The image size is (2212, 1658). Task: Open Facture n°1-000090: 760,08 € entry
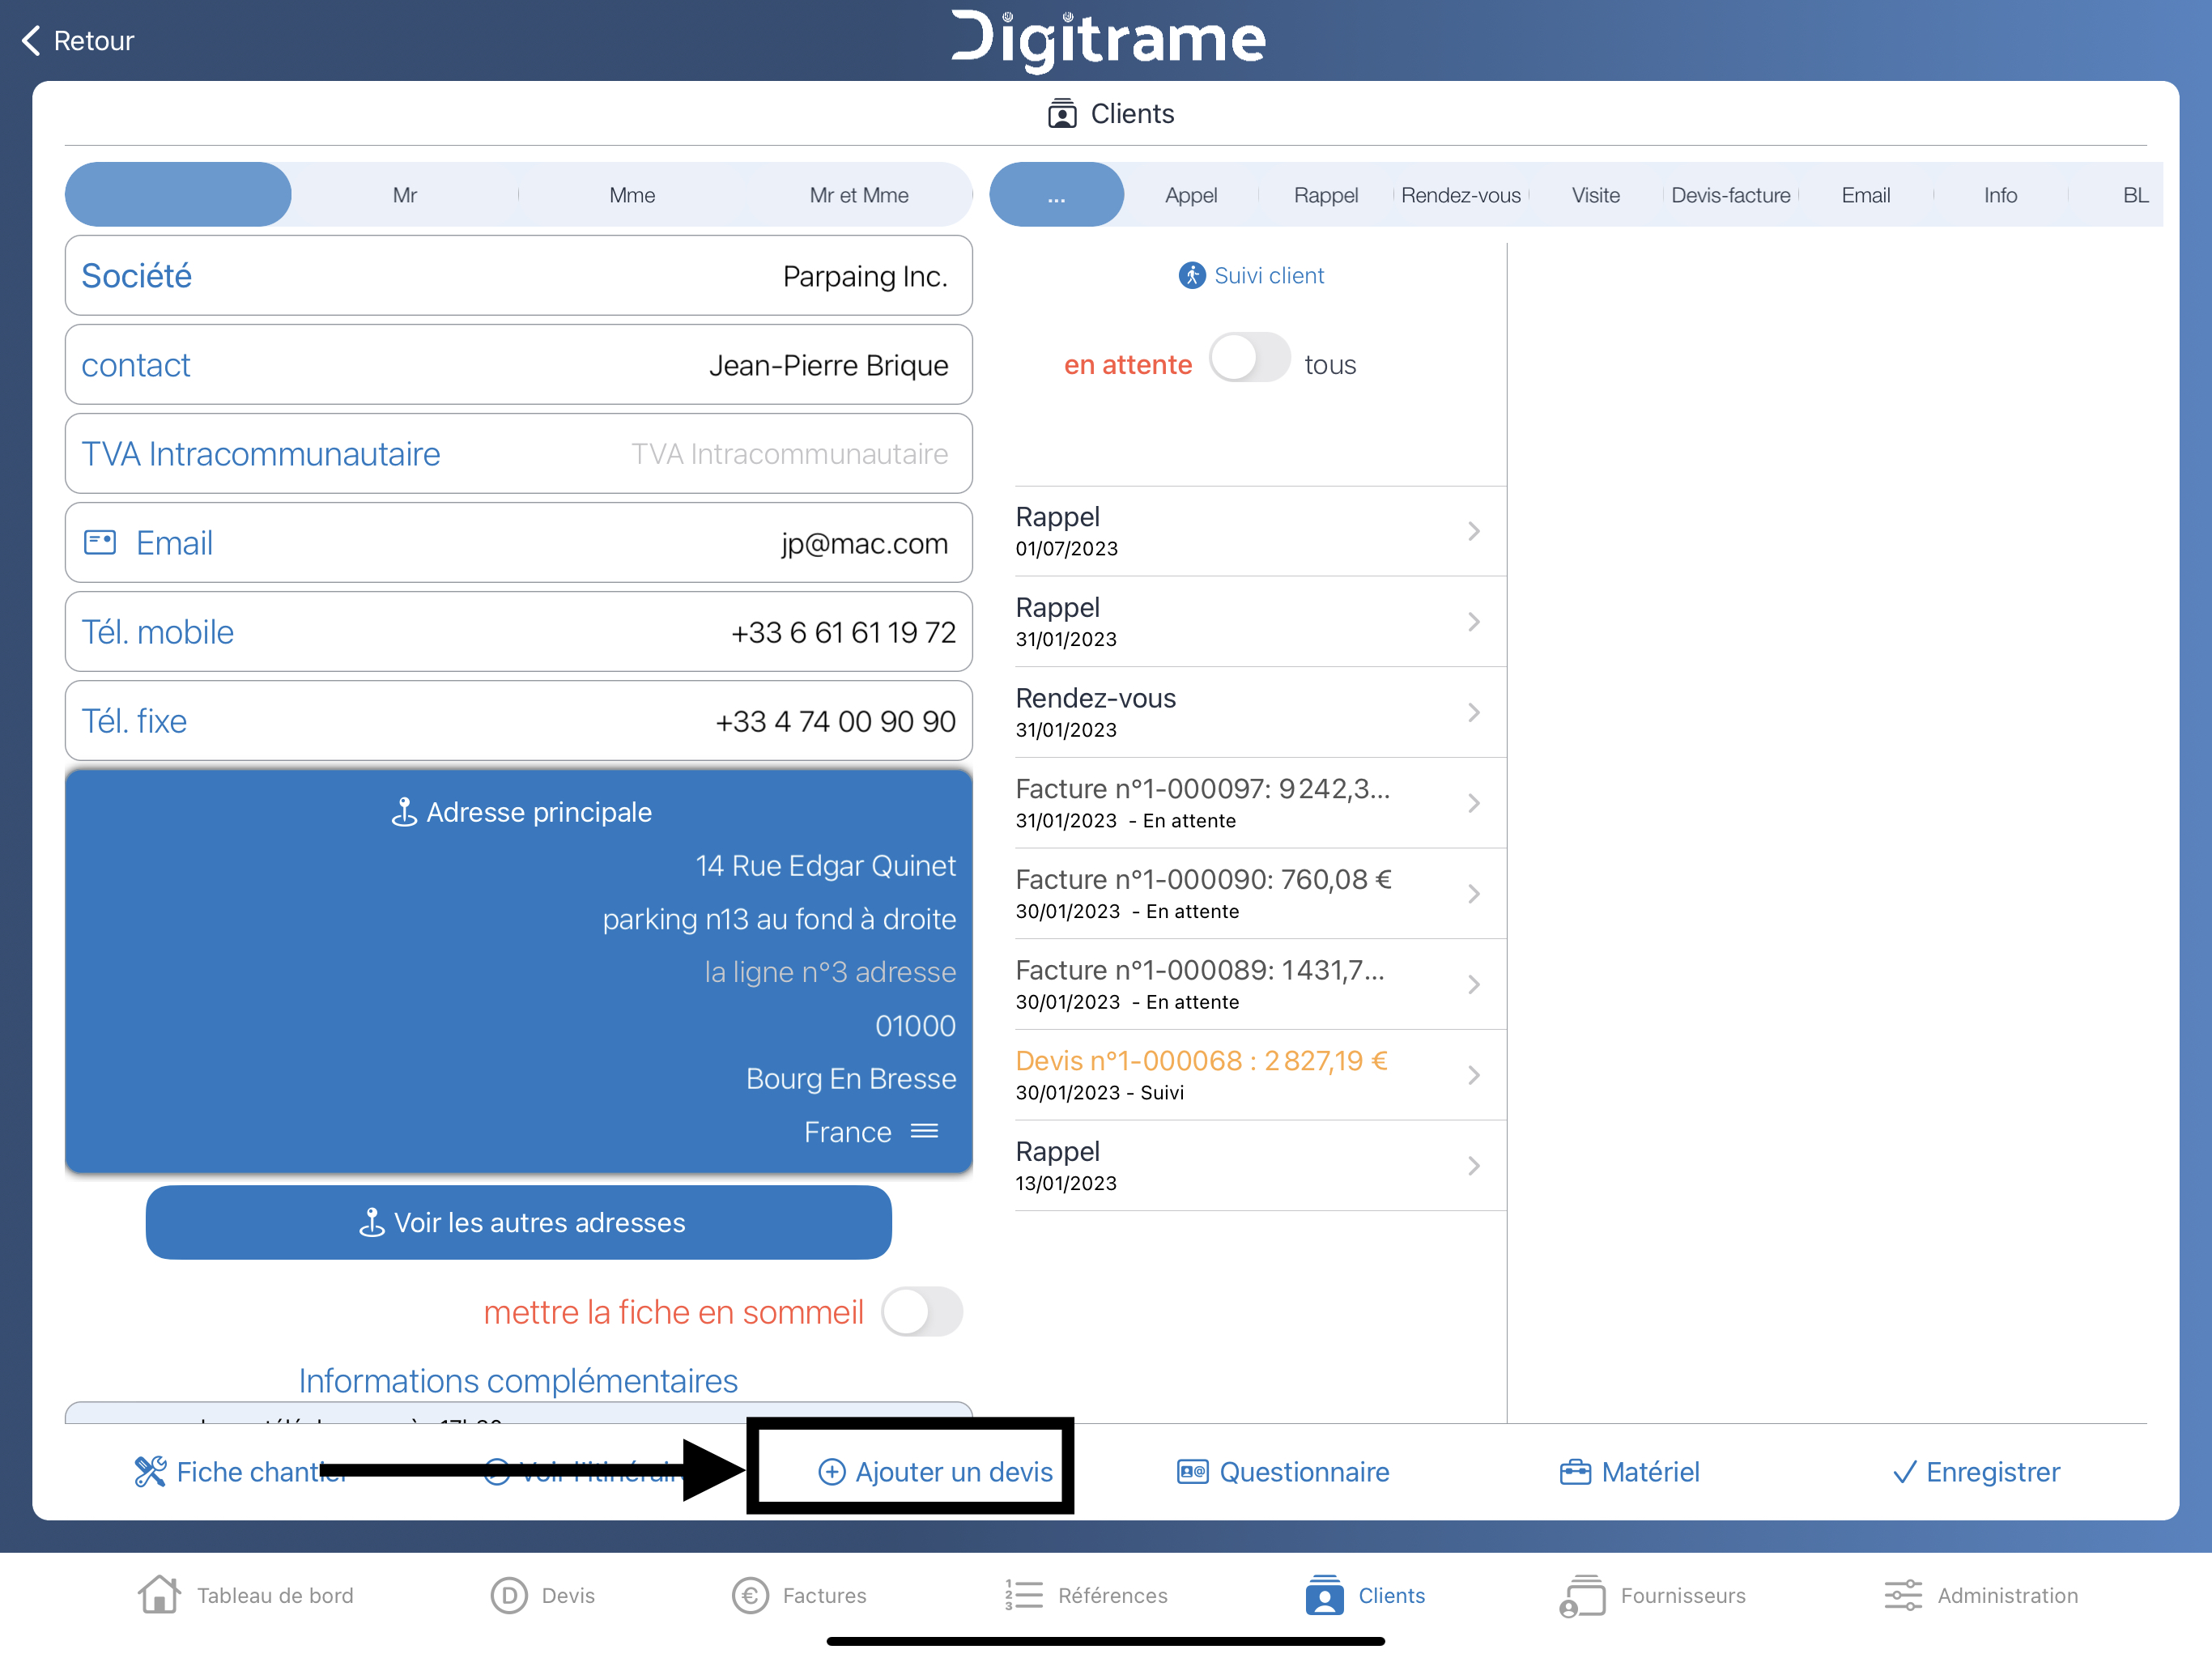click(1261, 894)
